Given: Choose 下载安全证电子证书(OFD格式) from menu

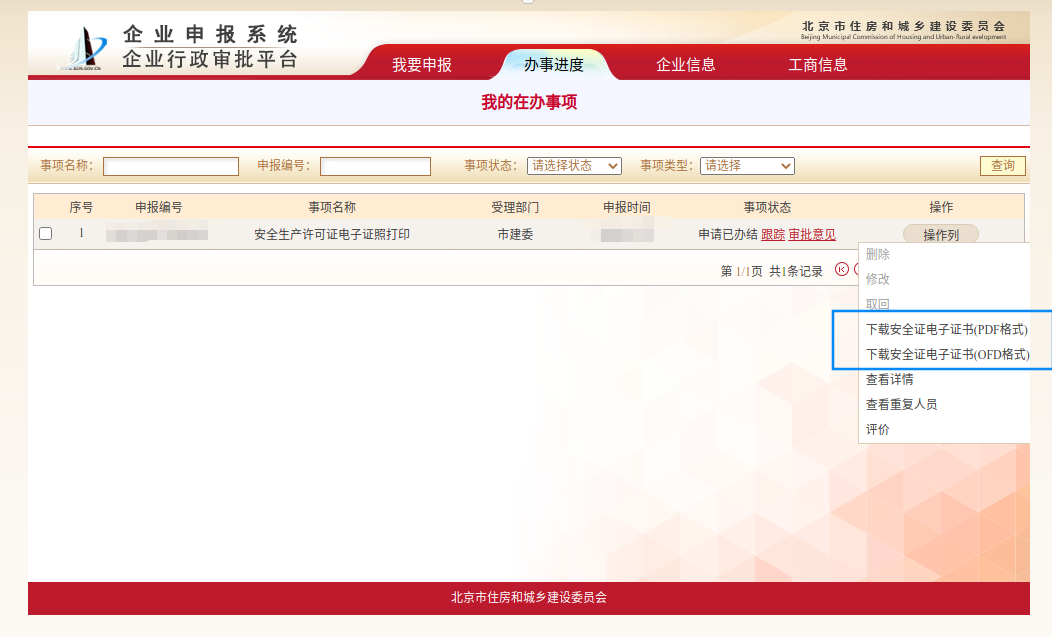Looking at the screenshot, I should 946,354.
